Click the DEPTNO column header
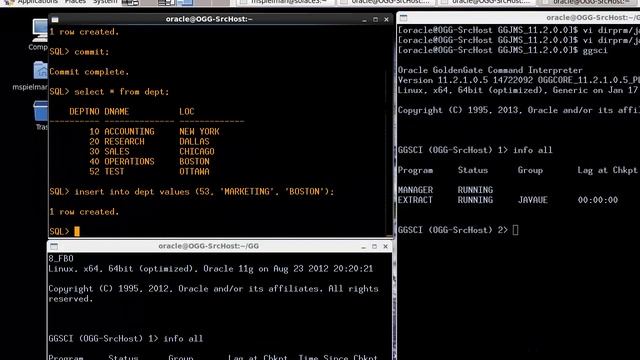640x360 pixels. (84, 111)
